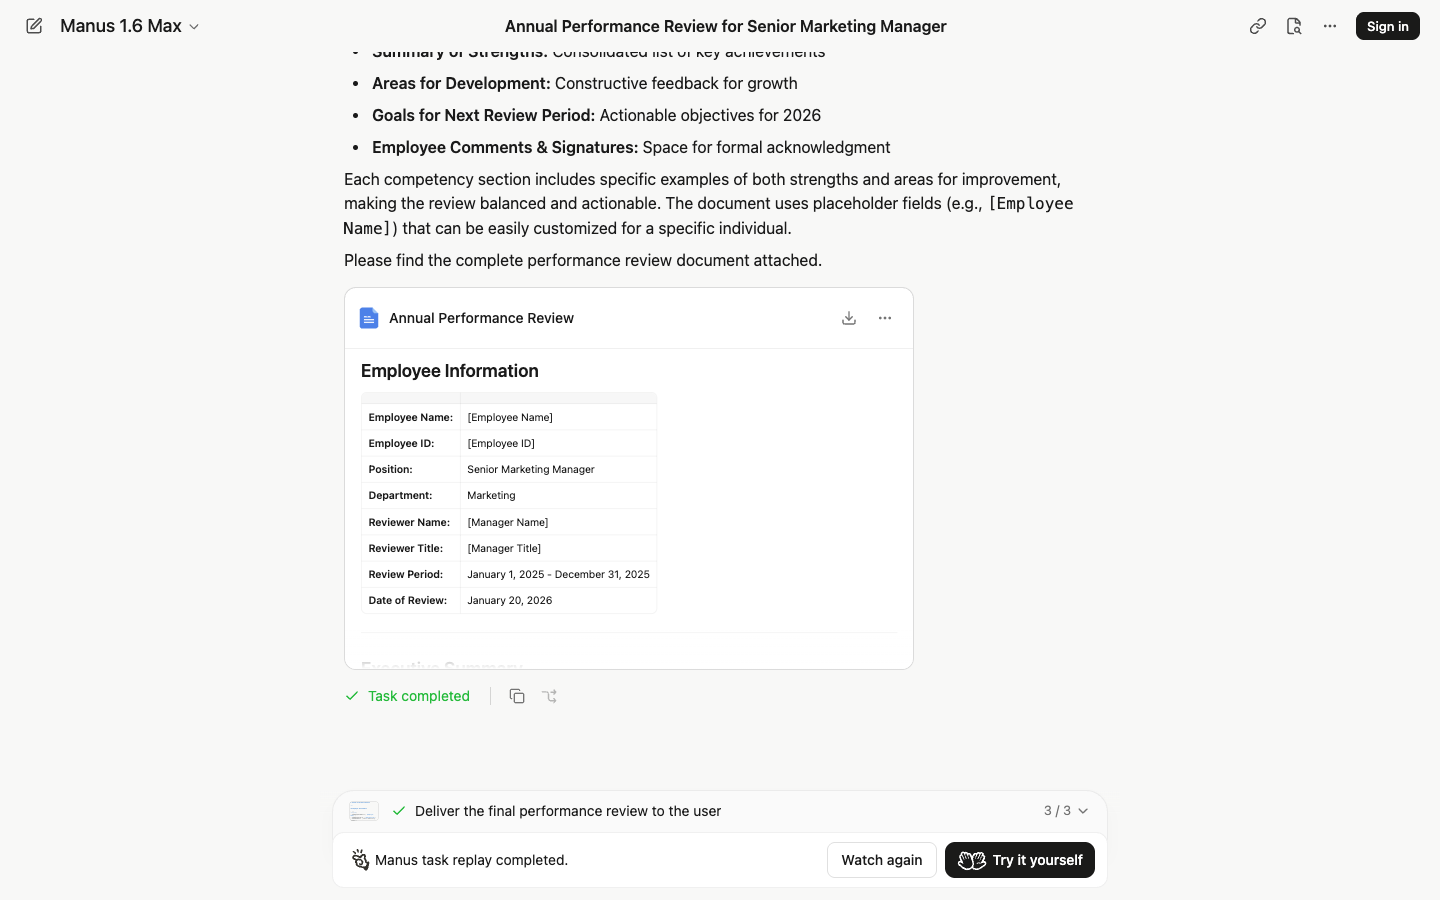
Task: Open document card more options menu
Action: click(x=885, y=318)
